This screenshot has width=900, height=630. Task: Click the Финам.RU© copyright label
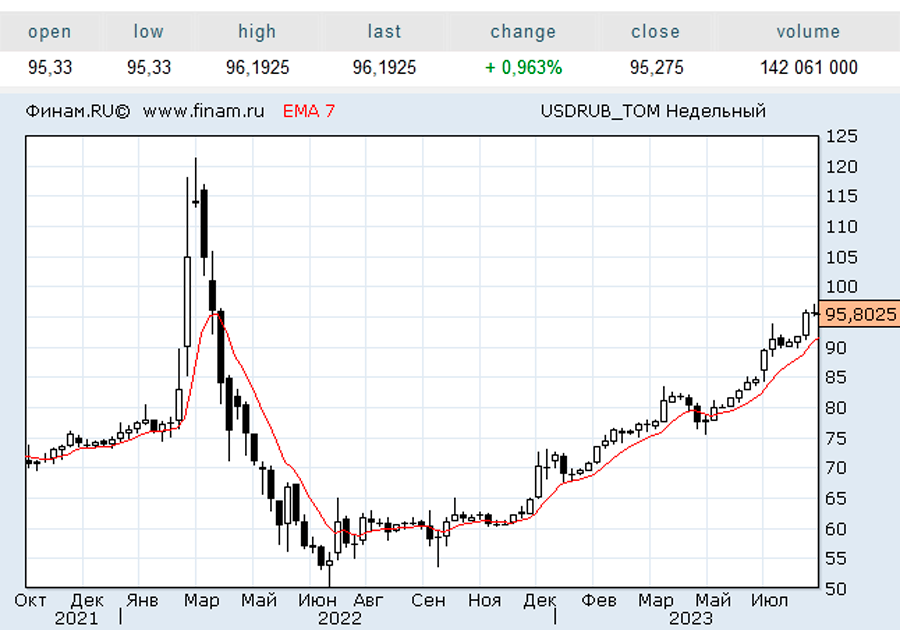(x=78, y=111)
